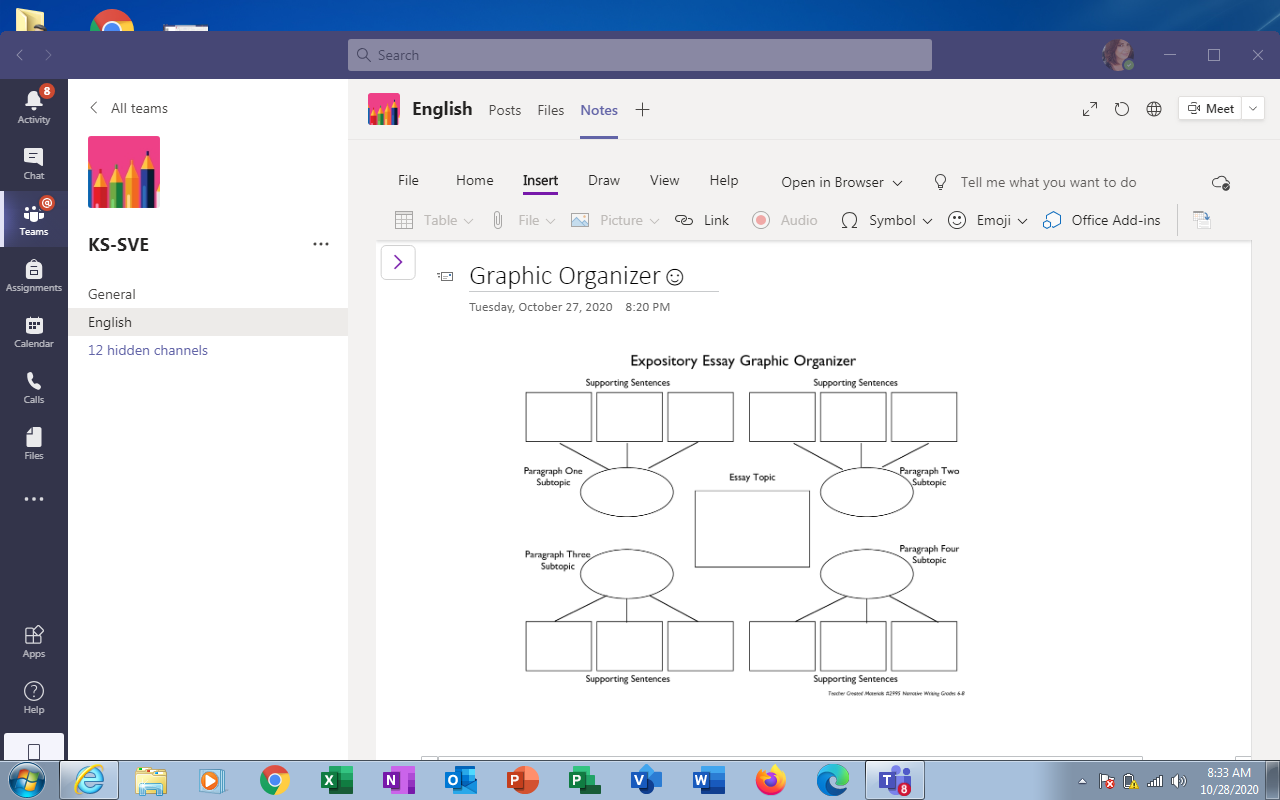Screen dimensions: 1280x800
Task: Start a meeting with Meet button
Action: [1211, 109]
